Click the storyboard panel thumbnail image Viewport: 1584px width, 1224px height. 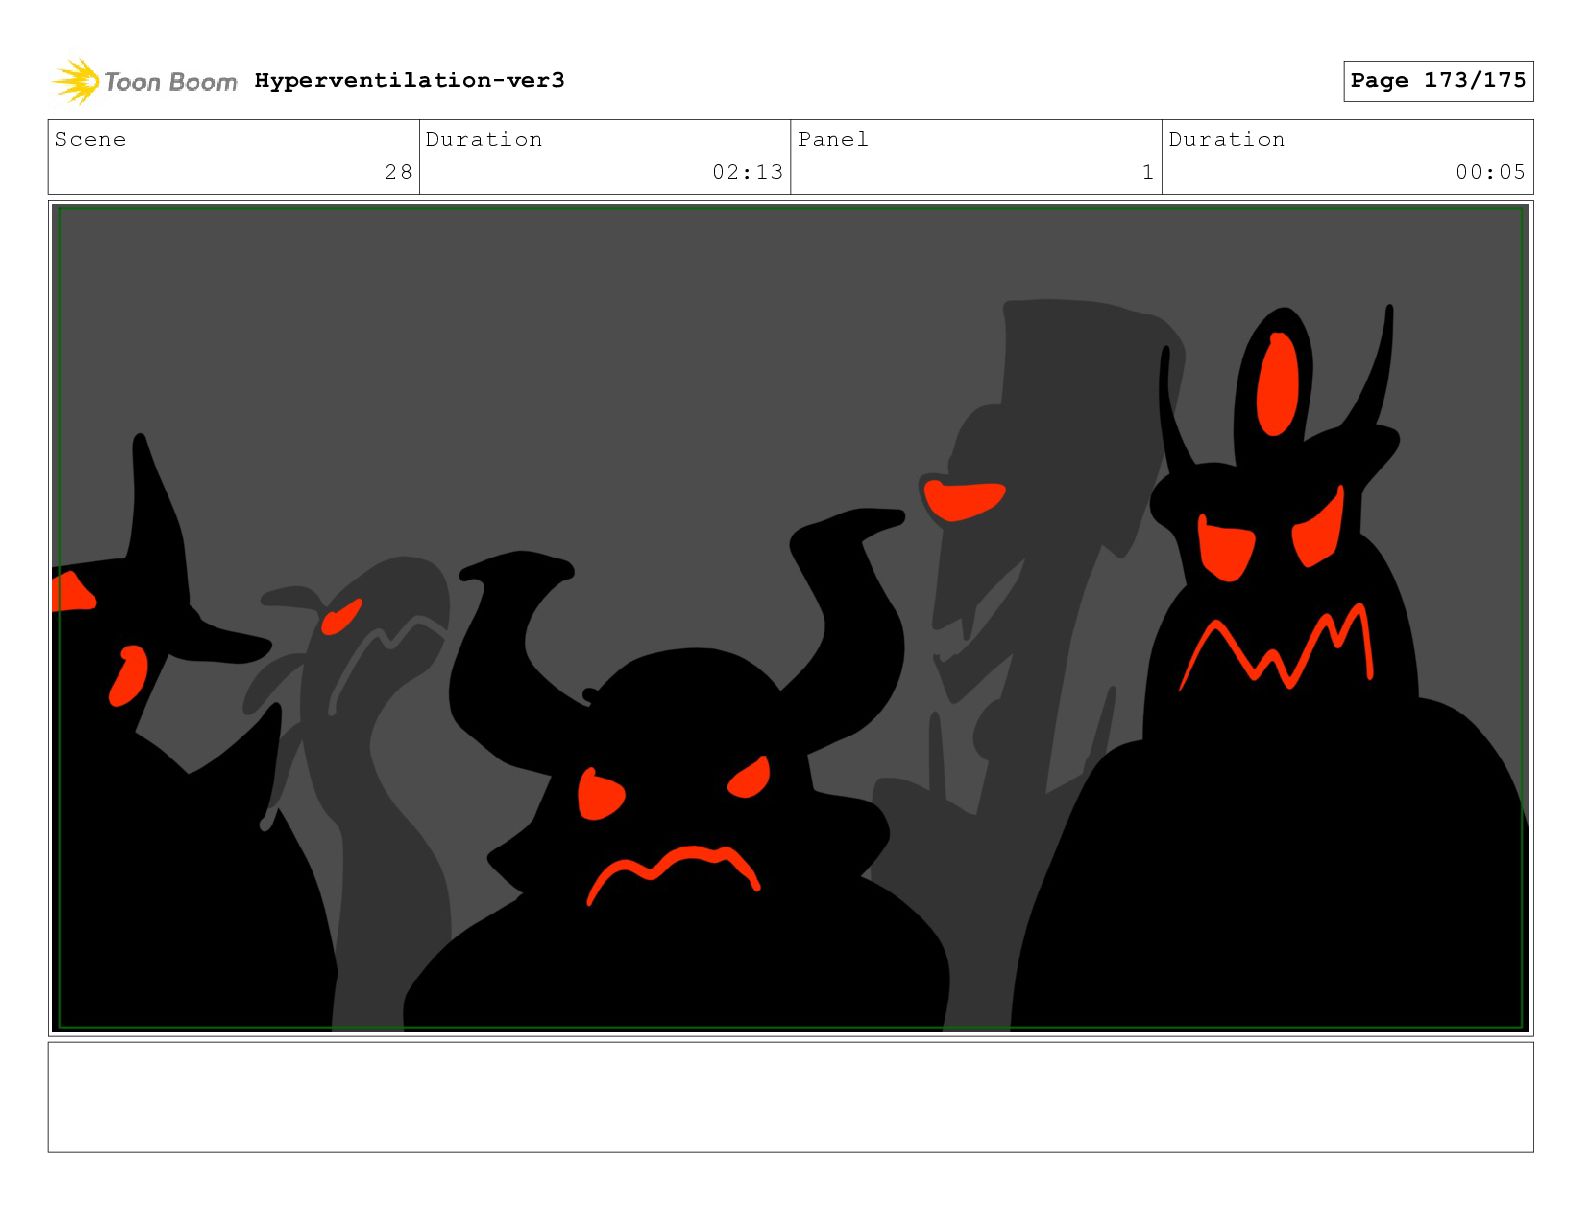[x=791, y=618]
